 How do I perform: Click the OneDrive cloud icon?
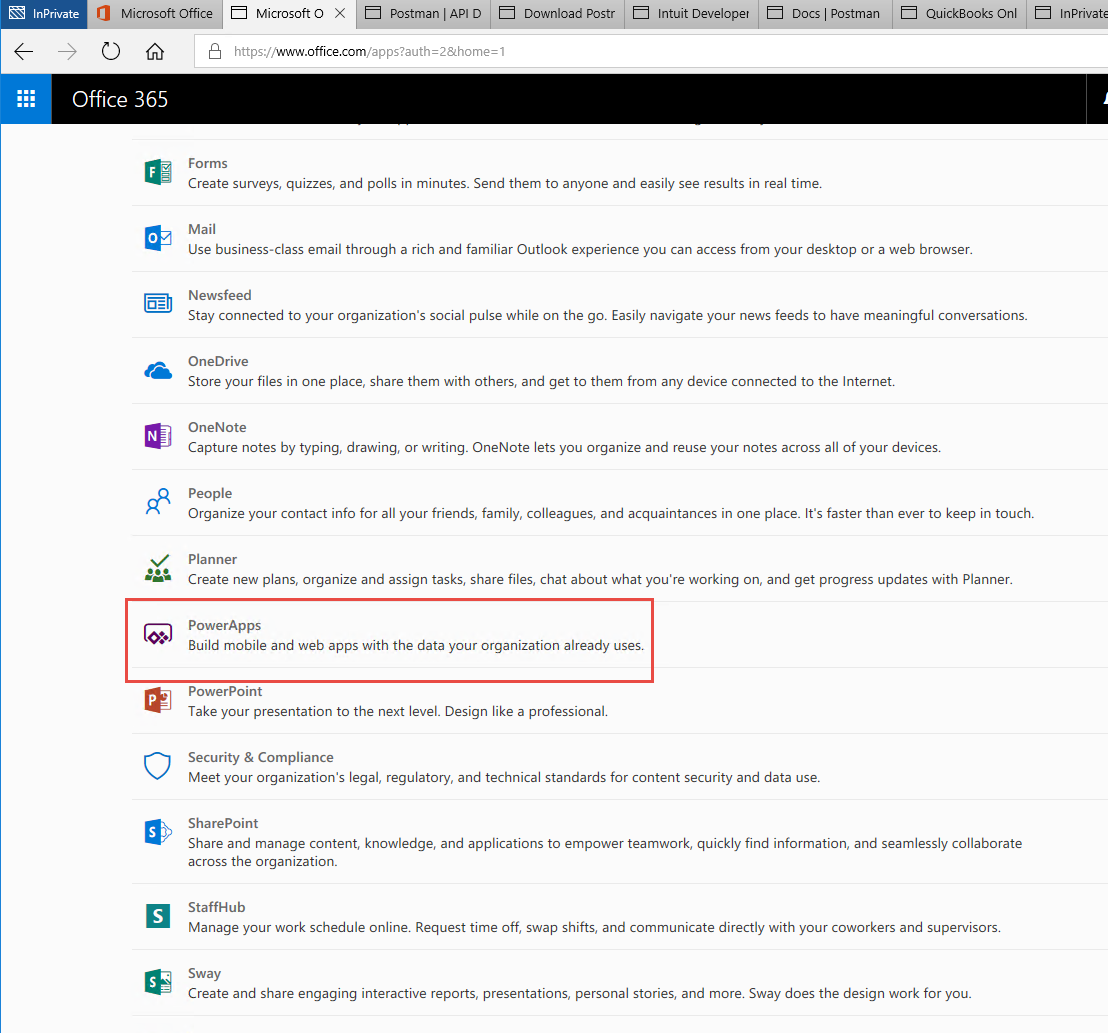click(158, 370)
